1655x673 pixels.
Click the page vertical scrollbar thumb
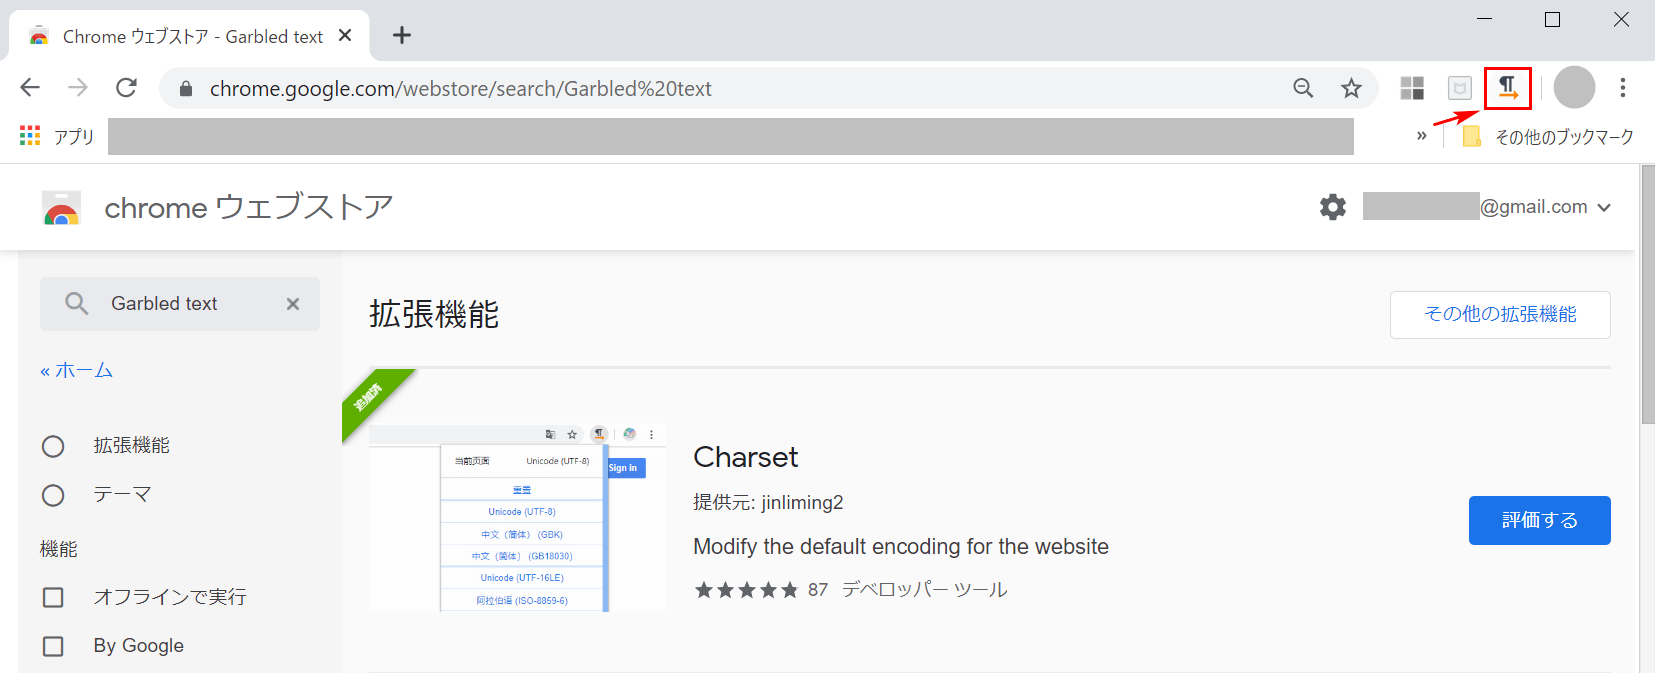pyautogui.click(x=1648, y=295)
